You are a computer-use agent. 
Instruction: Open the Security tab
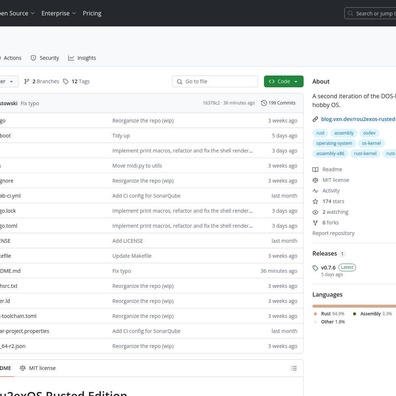click(45, 58)
